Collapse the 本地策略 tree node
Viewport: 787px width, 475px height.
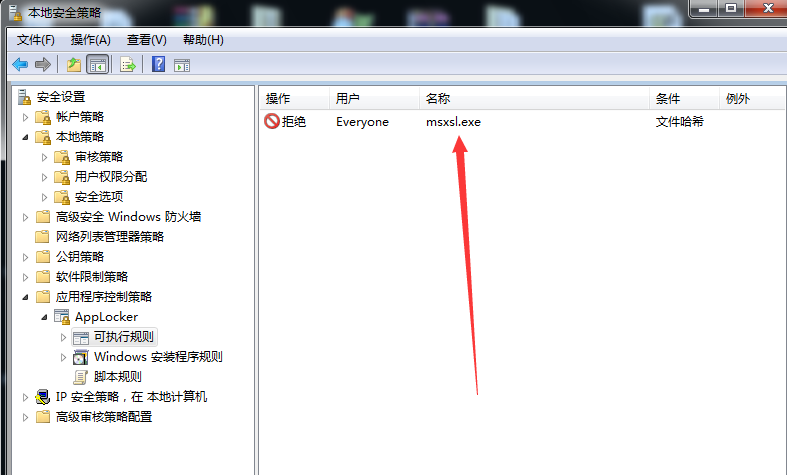25,137
